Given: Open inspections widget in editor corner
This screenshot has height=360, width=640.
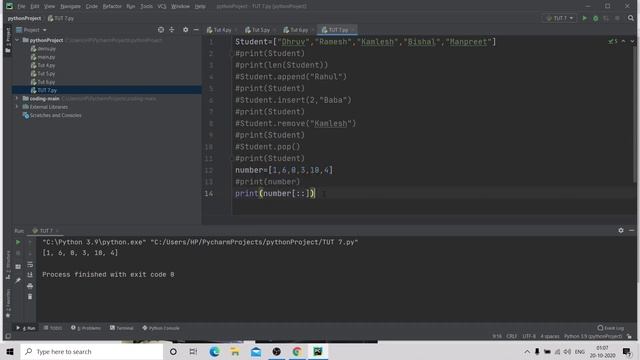Looking at the screenshot, I should (613, 41).
